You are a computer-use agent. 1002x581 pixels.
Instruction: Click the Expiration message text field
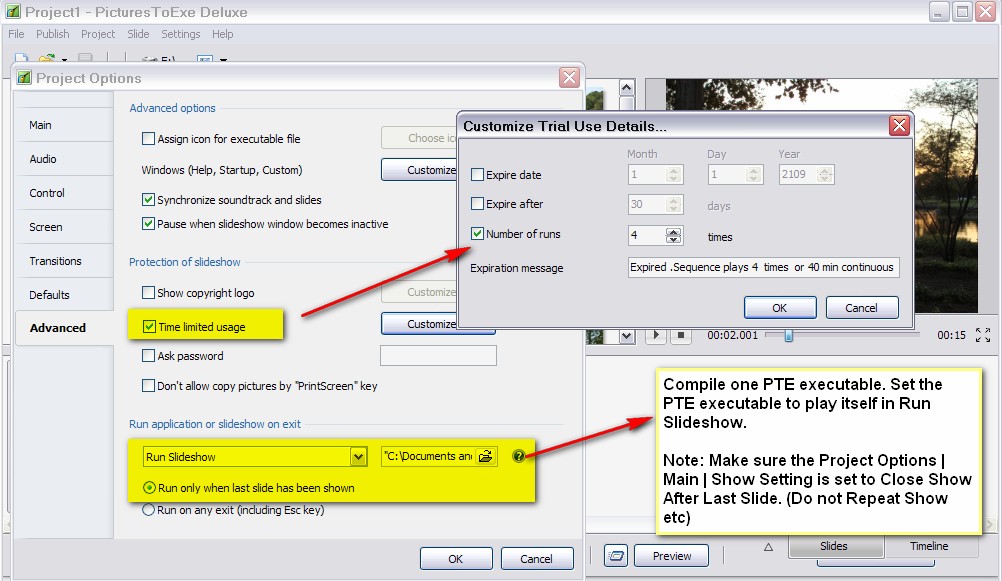(x=764, y=267)
